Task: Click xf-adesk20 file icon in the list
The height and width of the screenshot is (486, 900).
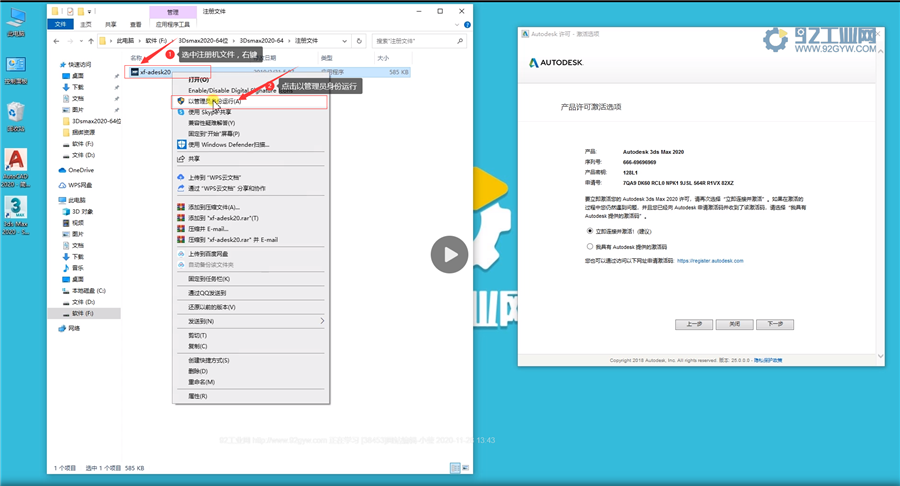Action: click(x=134, y=72)
